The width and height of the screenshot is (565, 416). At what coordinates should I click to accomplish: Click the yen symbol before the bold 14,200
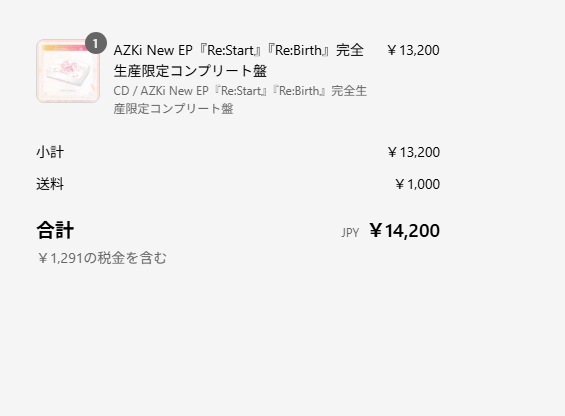(x=376, y=231)
